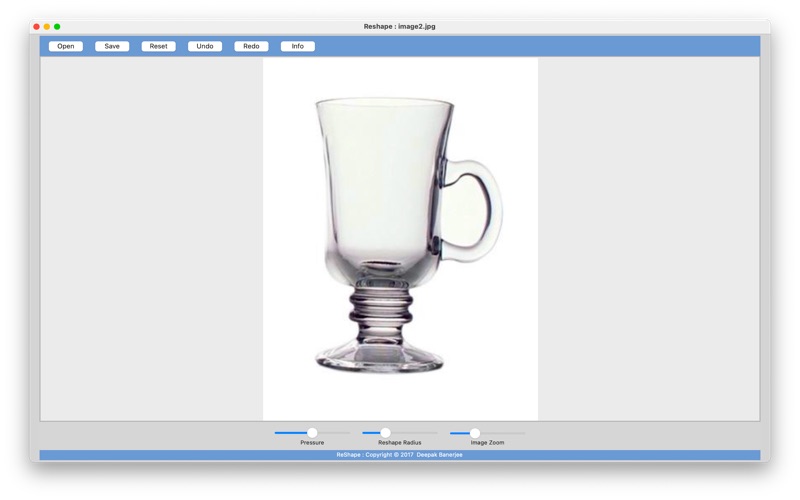
Task: Click the Reshape Radius slider knob
Action: point(386,433)
